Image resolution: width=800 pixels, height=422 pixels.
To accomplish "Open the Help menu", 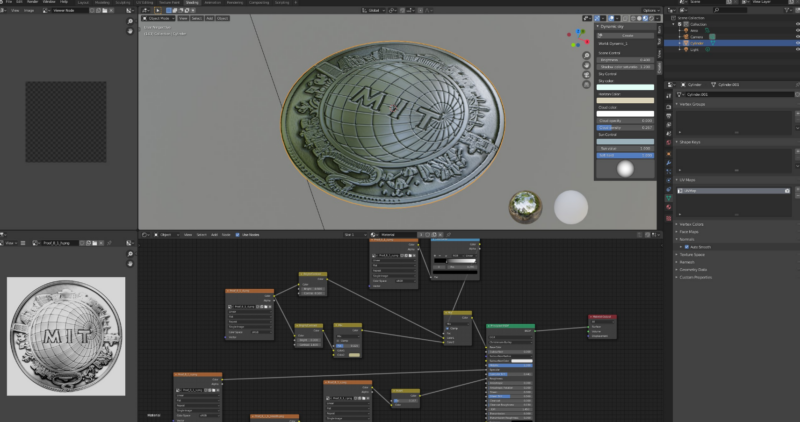I will pyautogui.click(x=64, y=2).
